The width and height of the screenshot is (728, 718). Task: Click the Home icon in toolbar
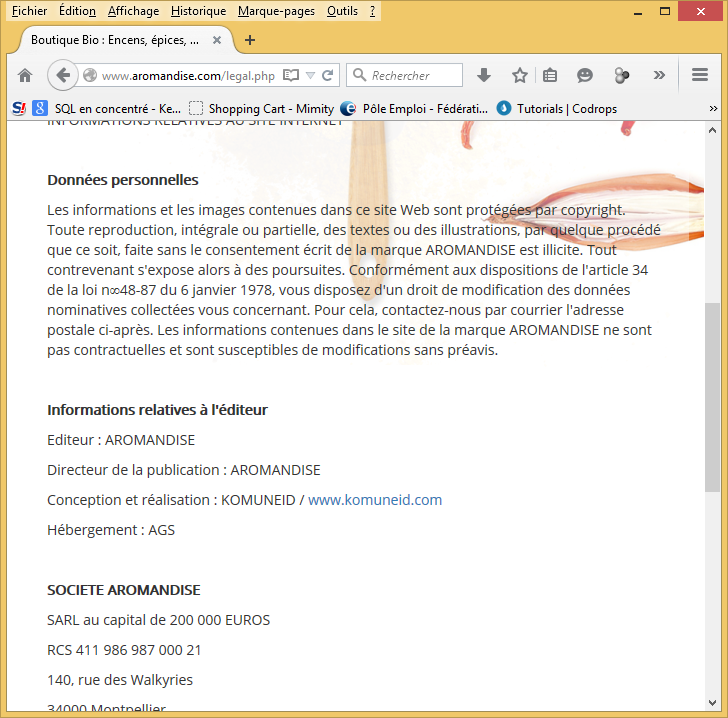coord(25,75)
